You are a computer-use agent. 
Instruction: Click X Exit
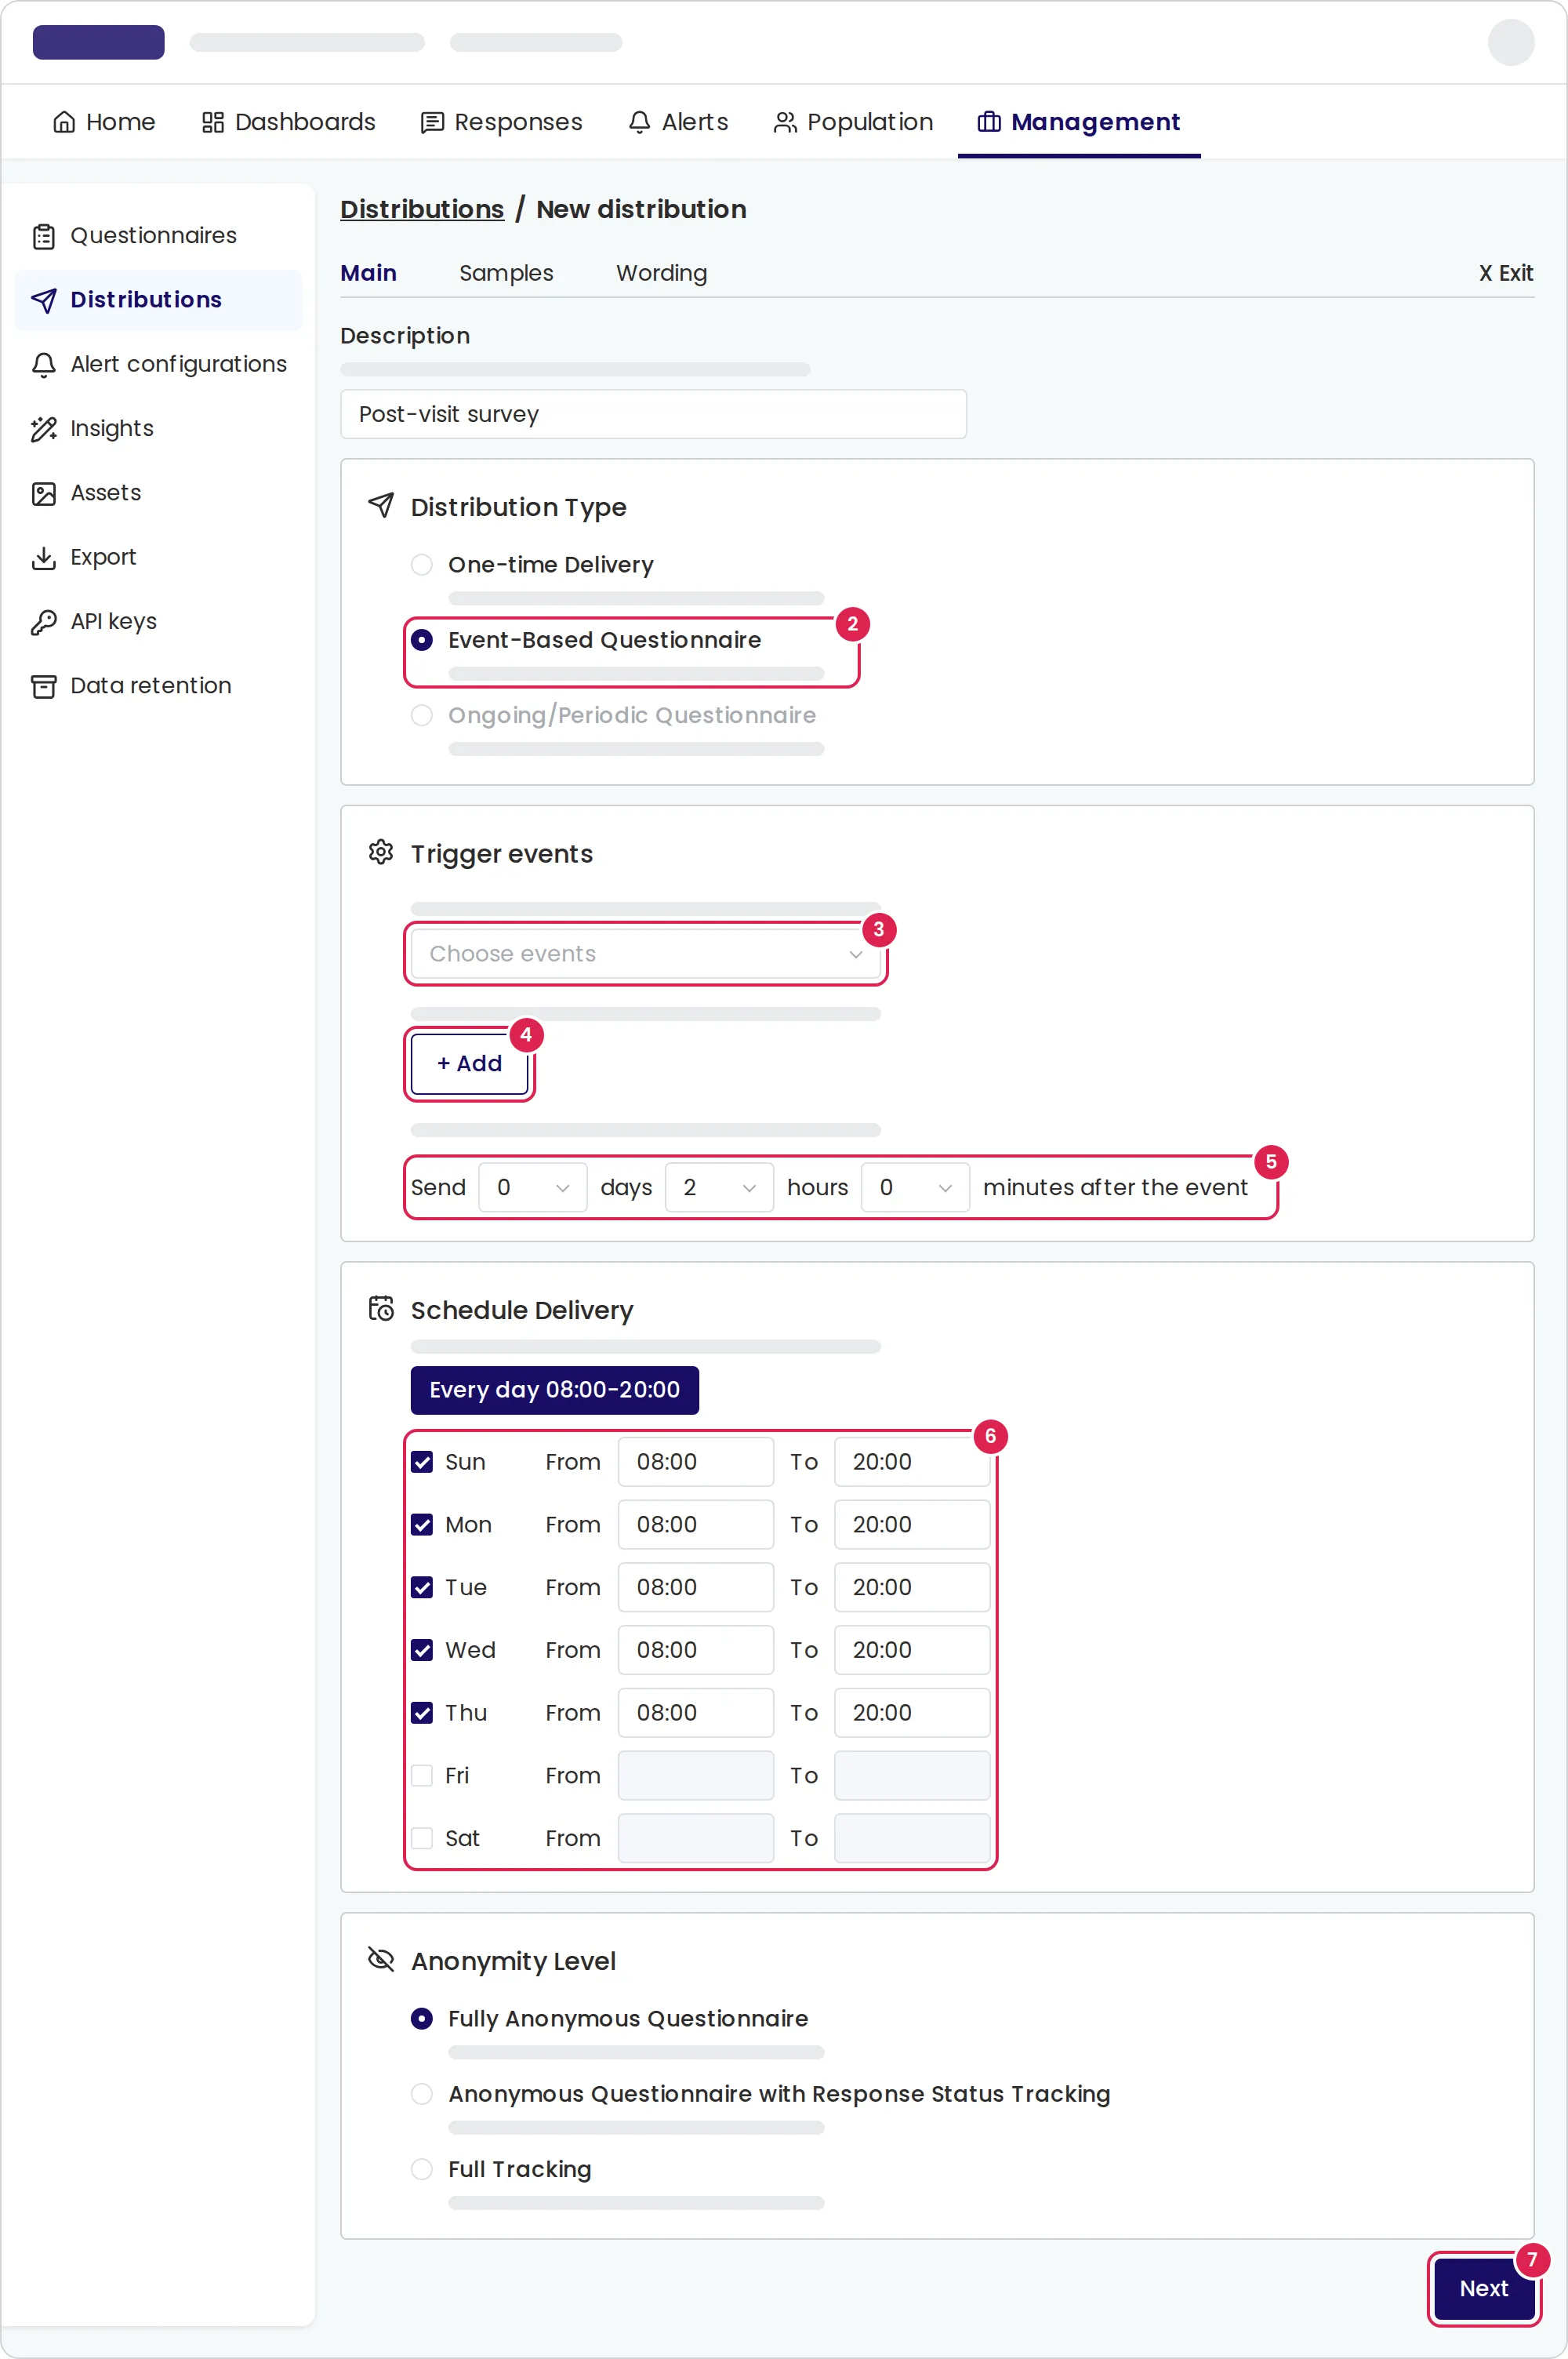[x=1506, y=273]
